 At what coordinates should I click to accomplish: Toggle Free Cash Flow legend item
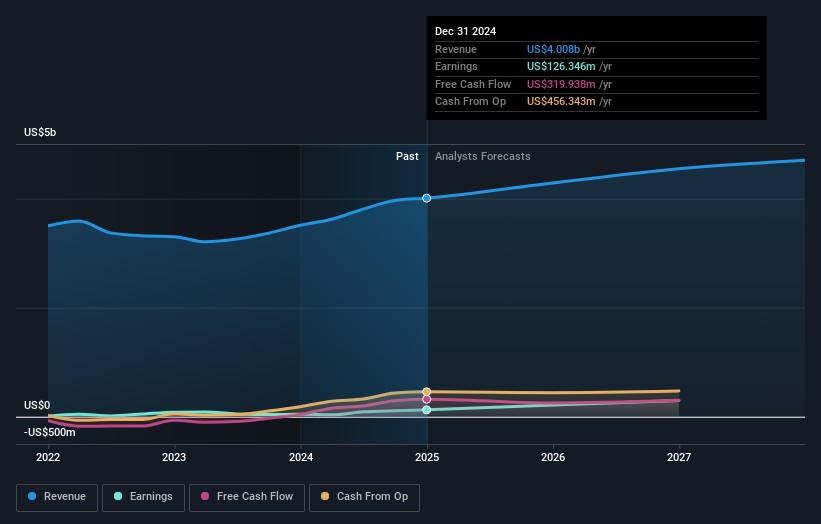[x=247, y=496]
